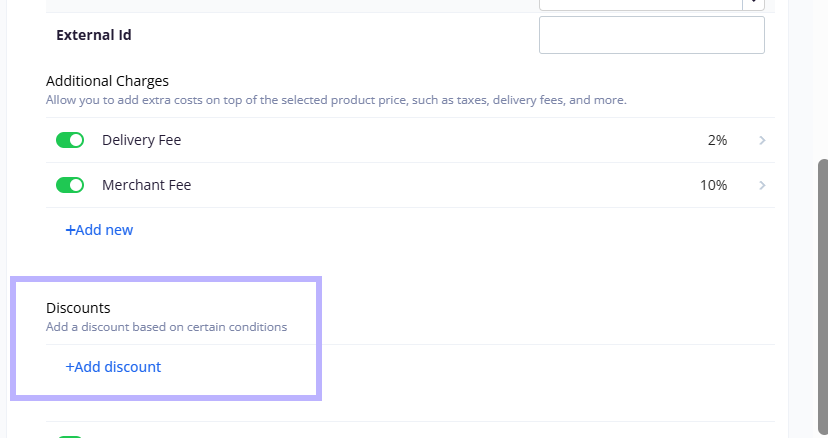Toggle the partially visible green switch below Discounts
Viewport: 828px width, 438px height.
coord(70,436)
